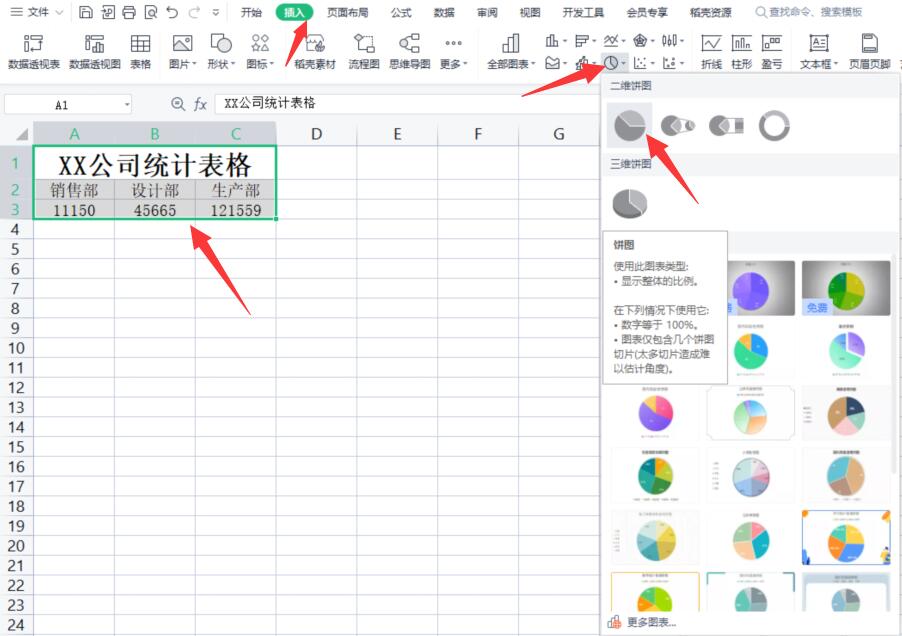Select the 3D pie chart type

(x=629, y=203)
